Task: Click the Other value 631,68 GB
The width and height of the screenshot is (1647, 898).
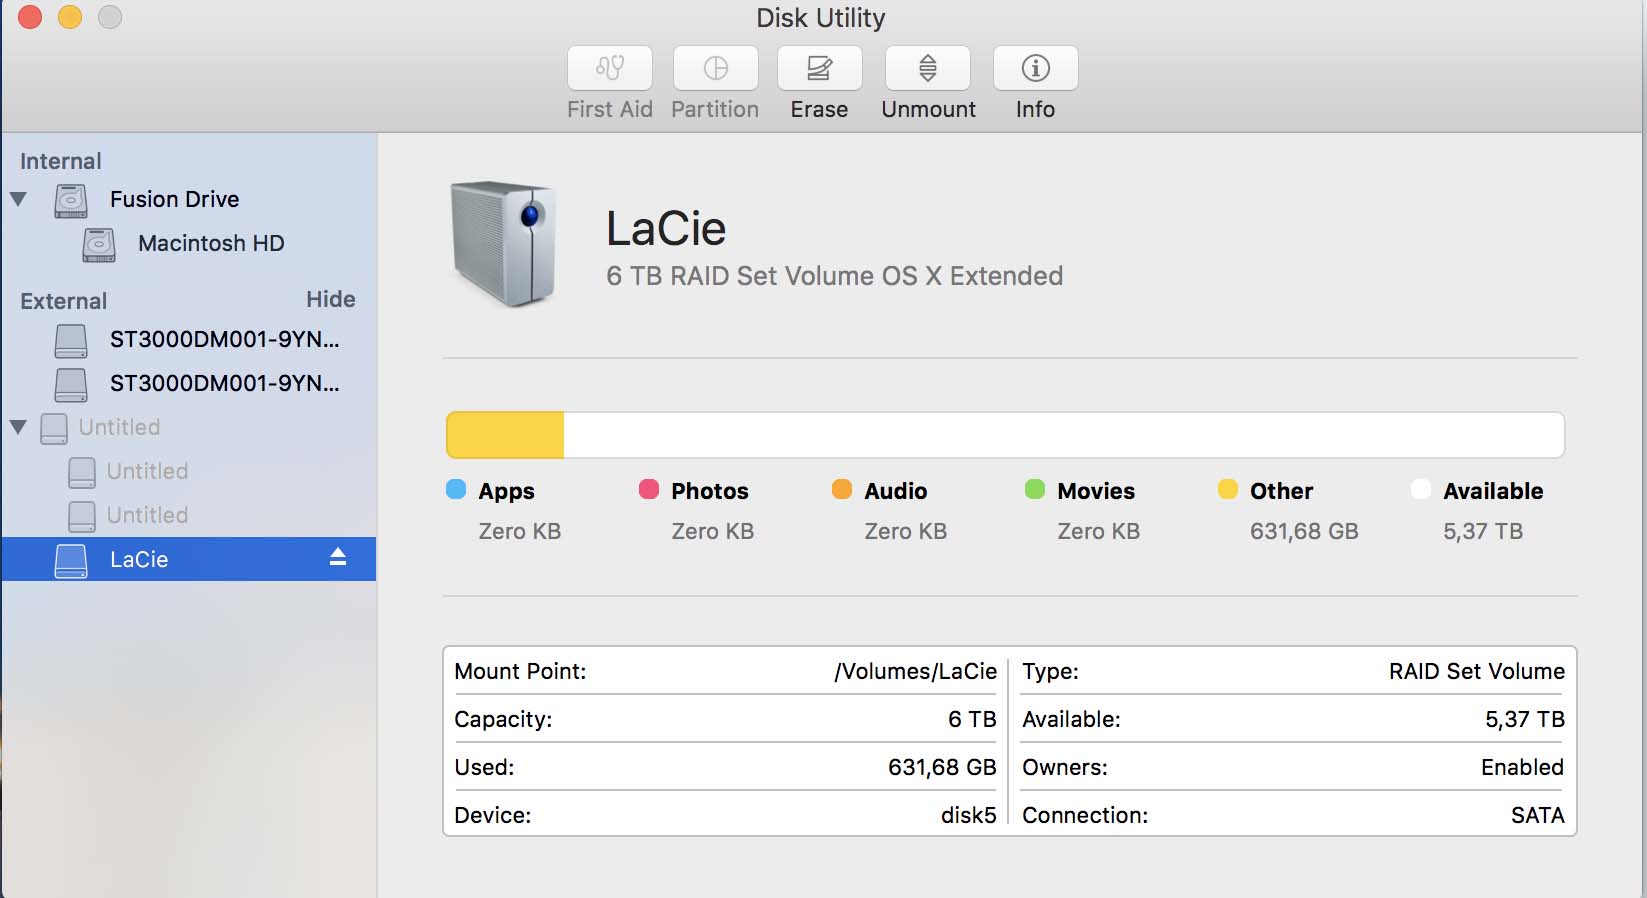Action: pyautogui.click(x=1304, y=531)
